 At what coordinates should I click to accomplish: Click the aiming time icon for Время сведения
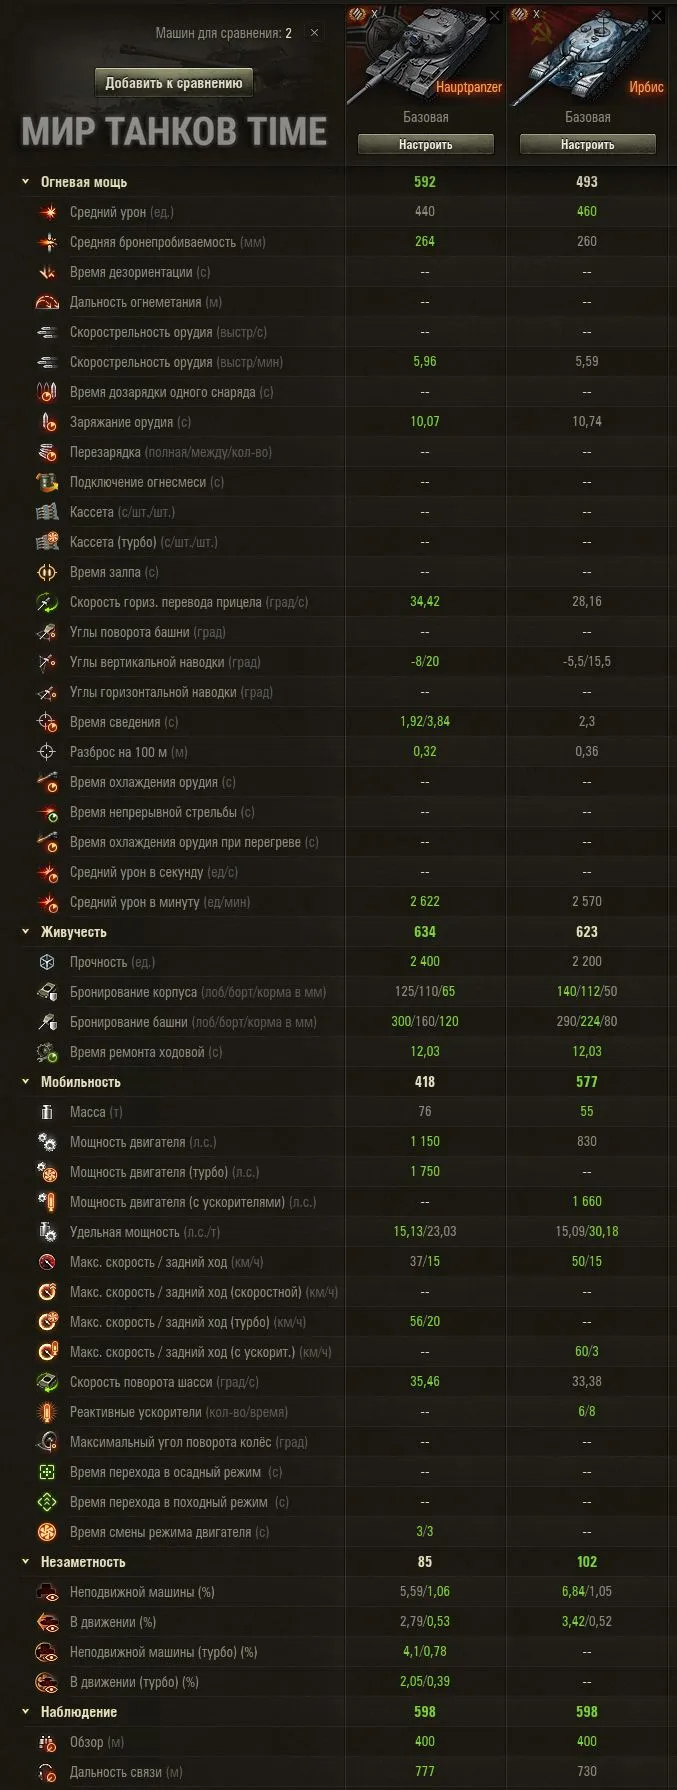(48, 722)
